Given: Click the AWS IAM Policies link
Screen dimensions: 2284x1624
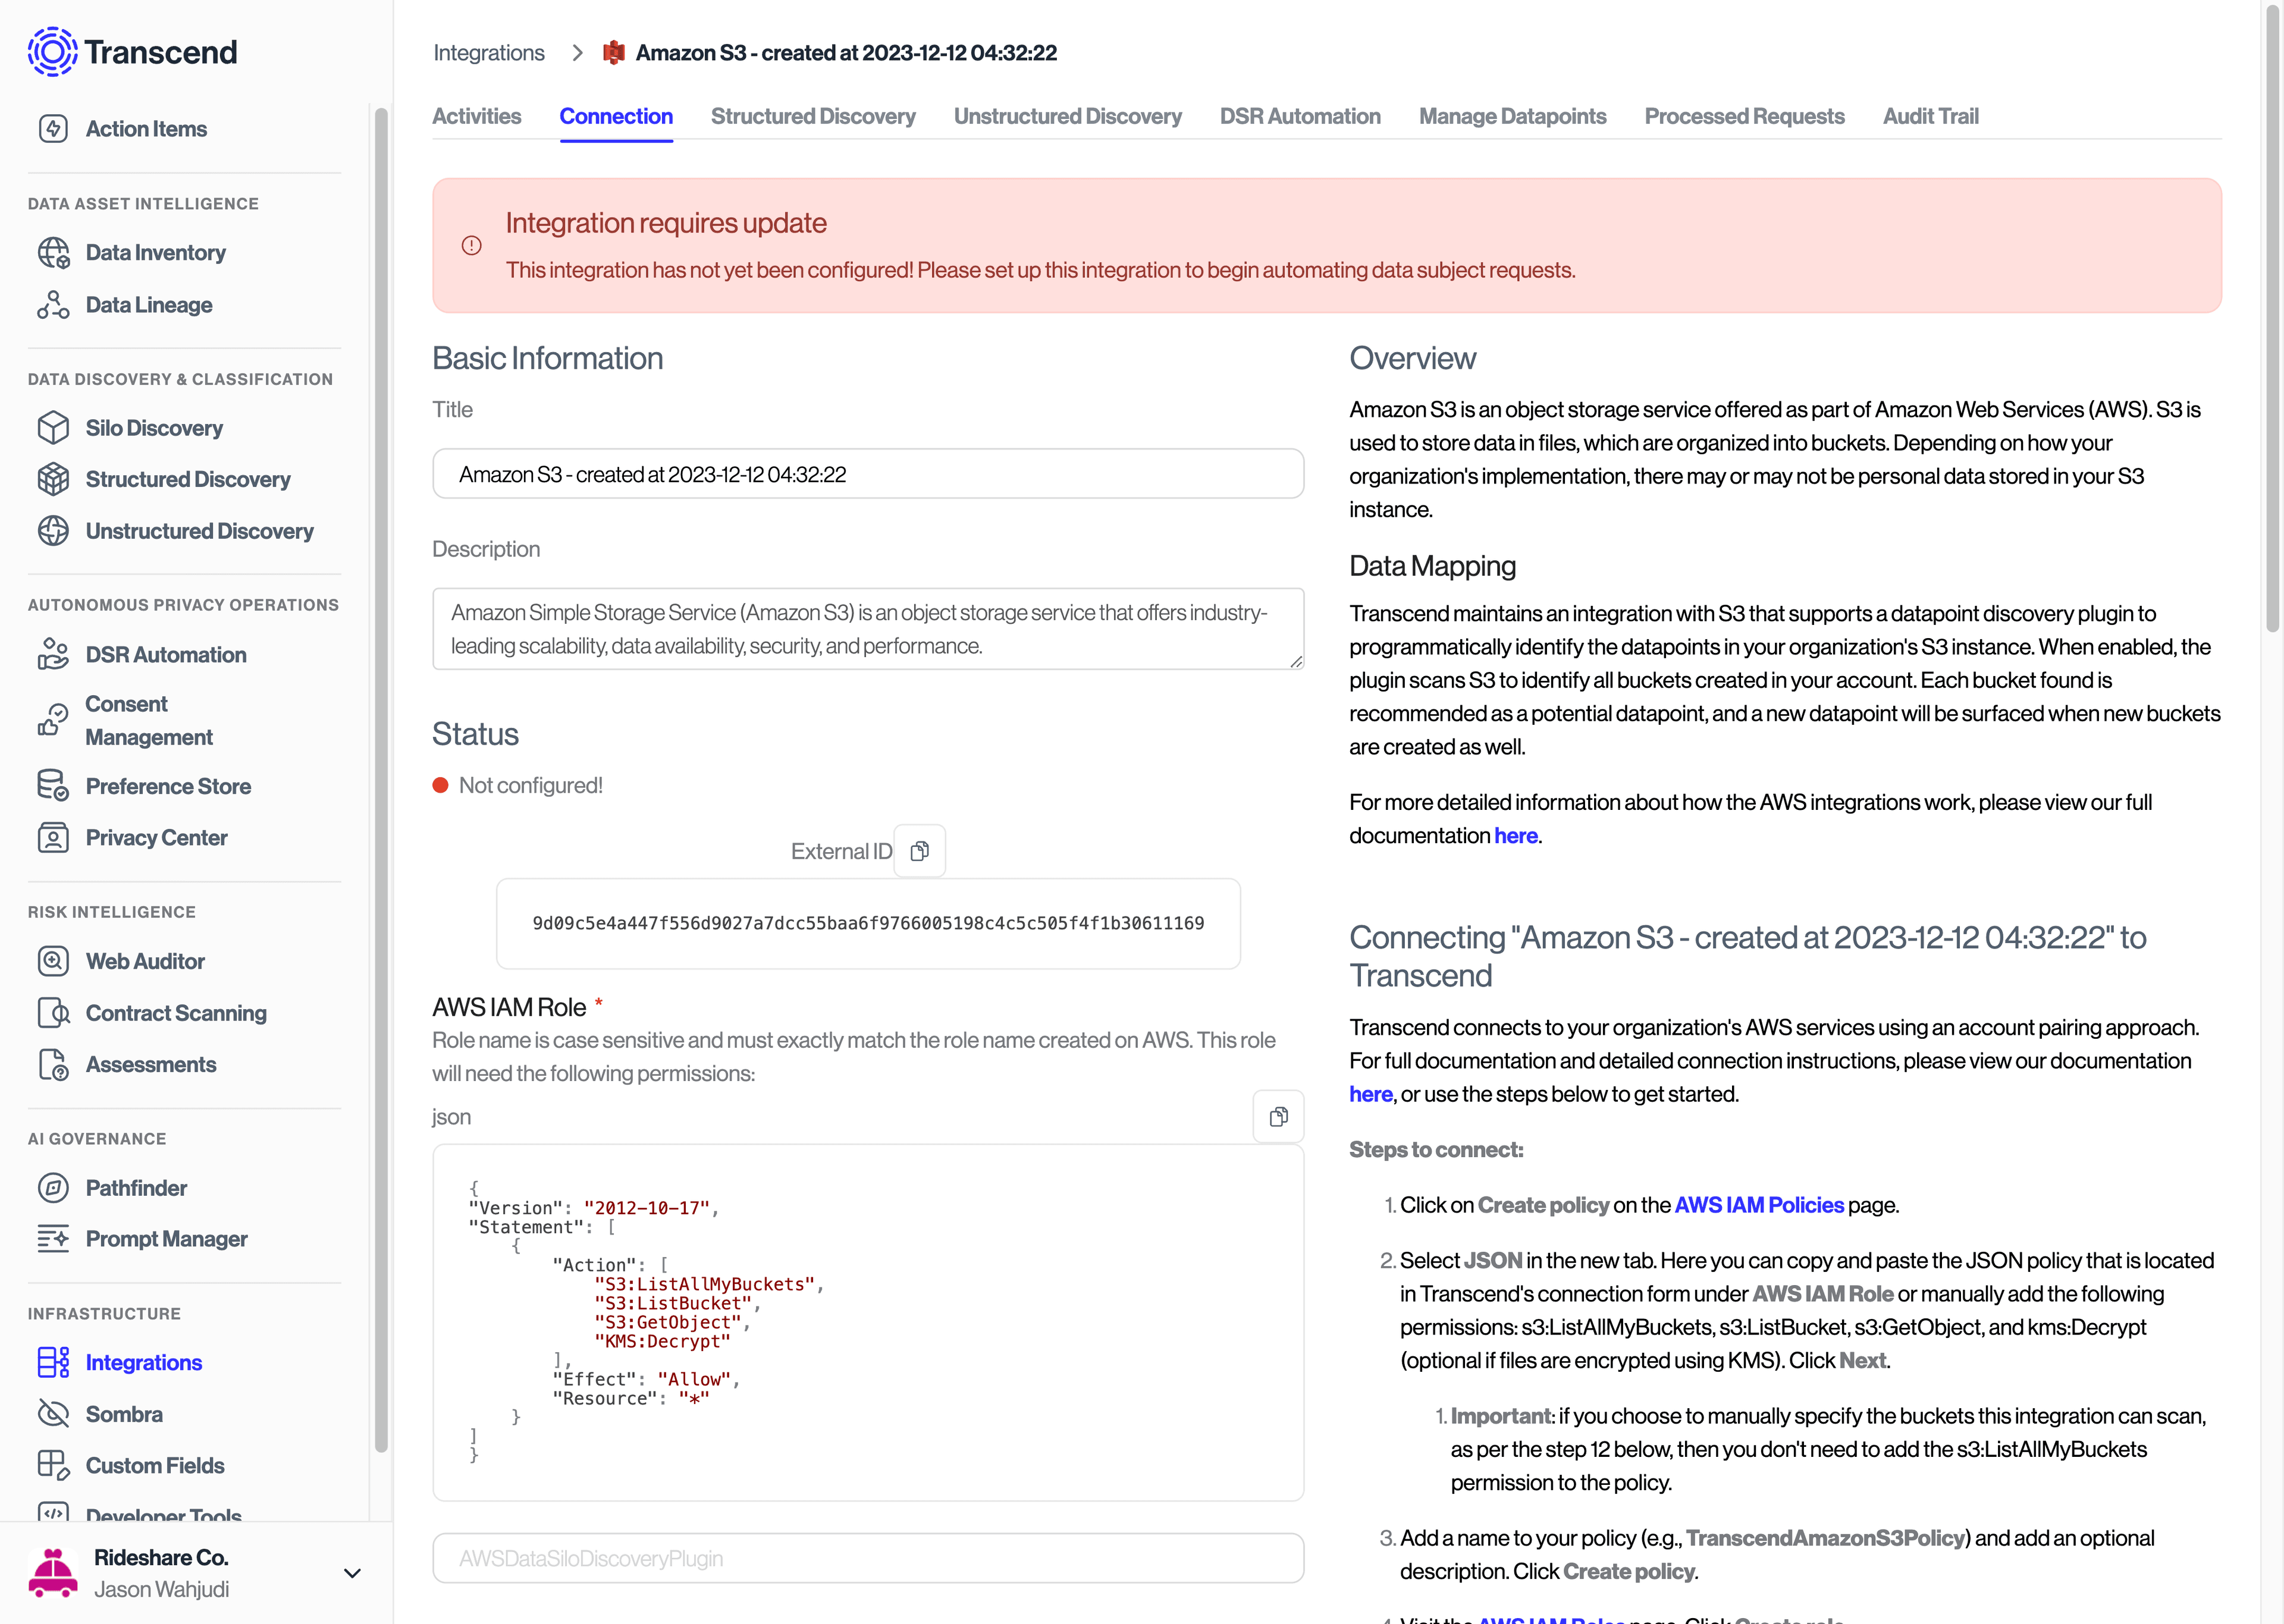Looking at the screenshot, I should [1758, 1204].
